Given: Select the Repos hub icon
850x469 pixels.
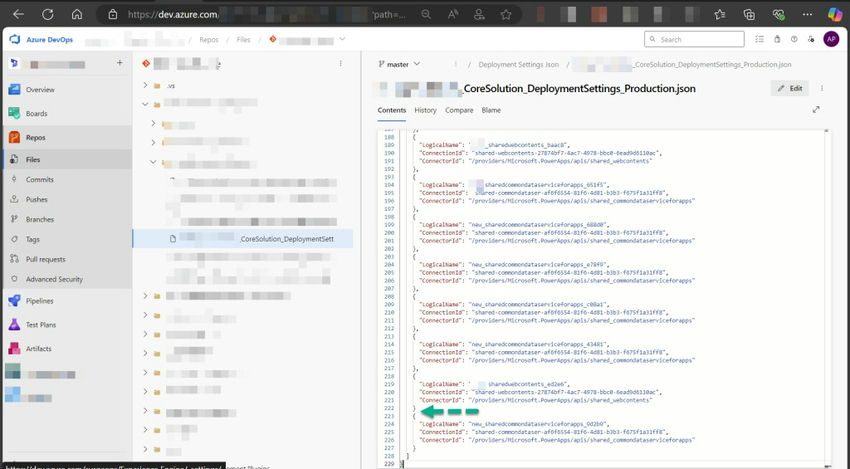Looking at the screenshot, I should (15, 137).
